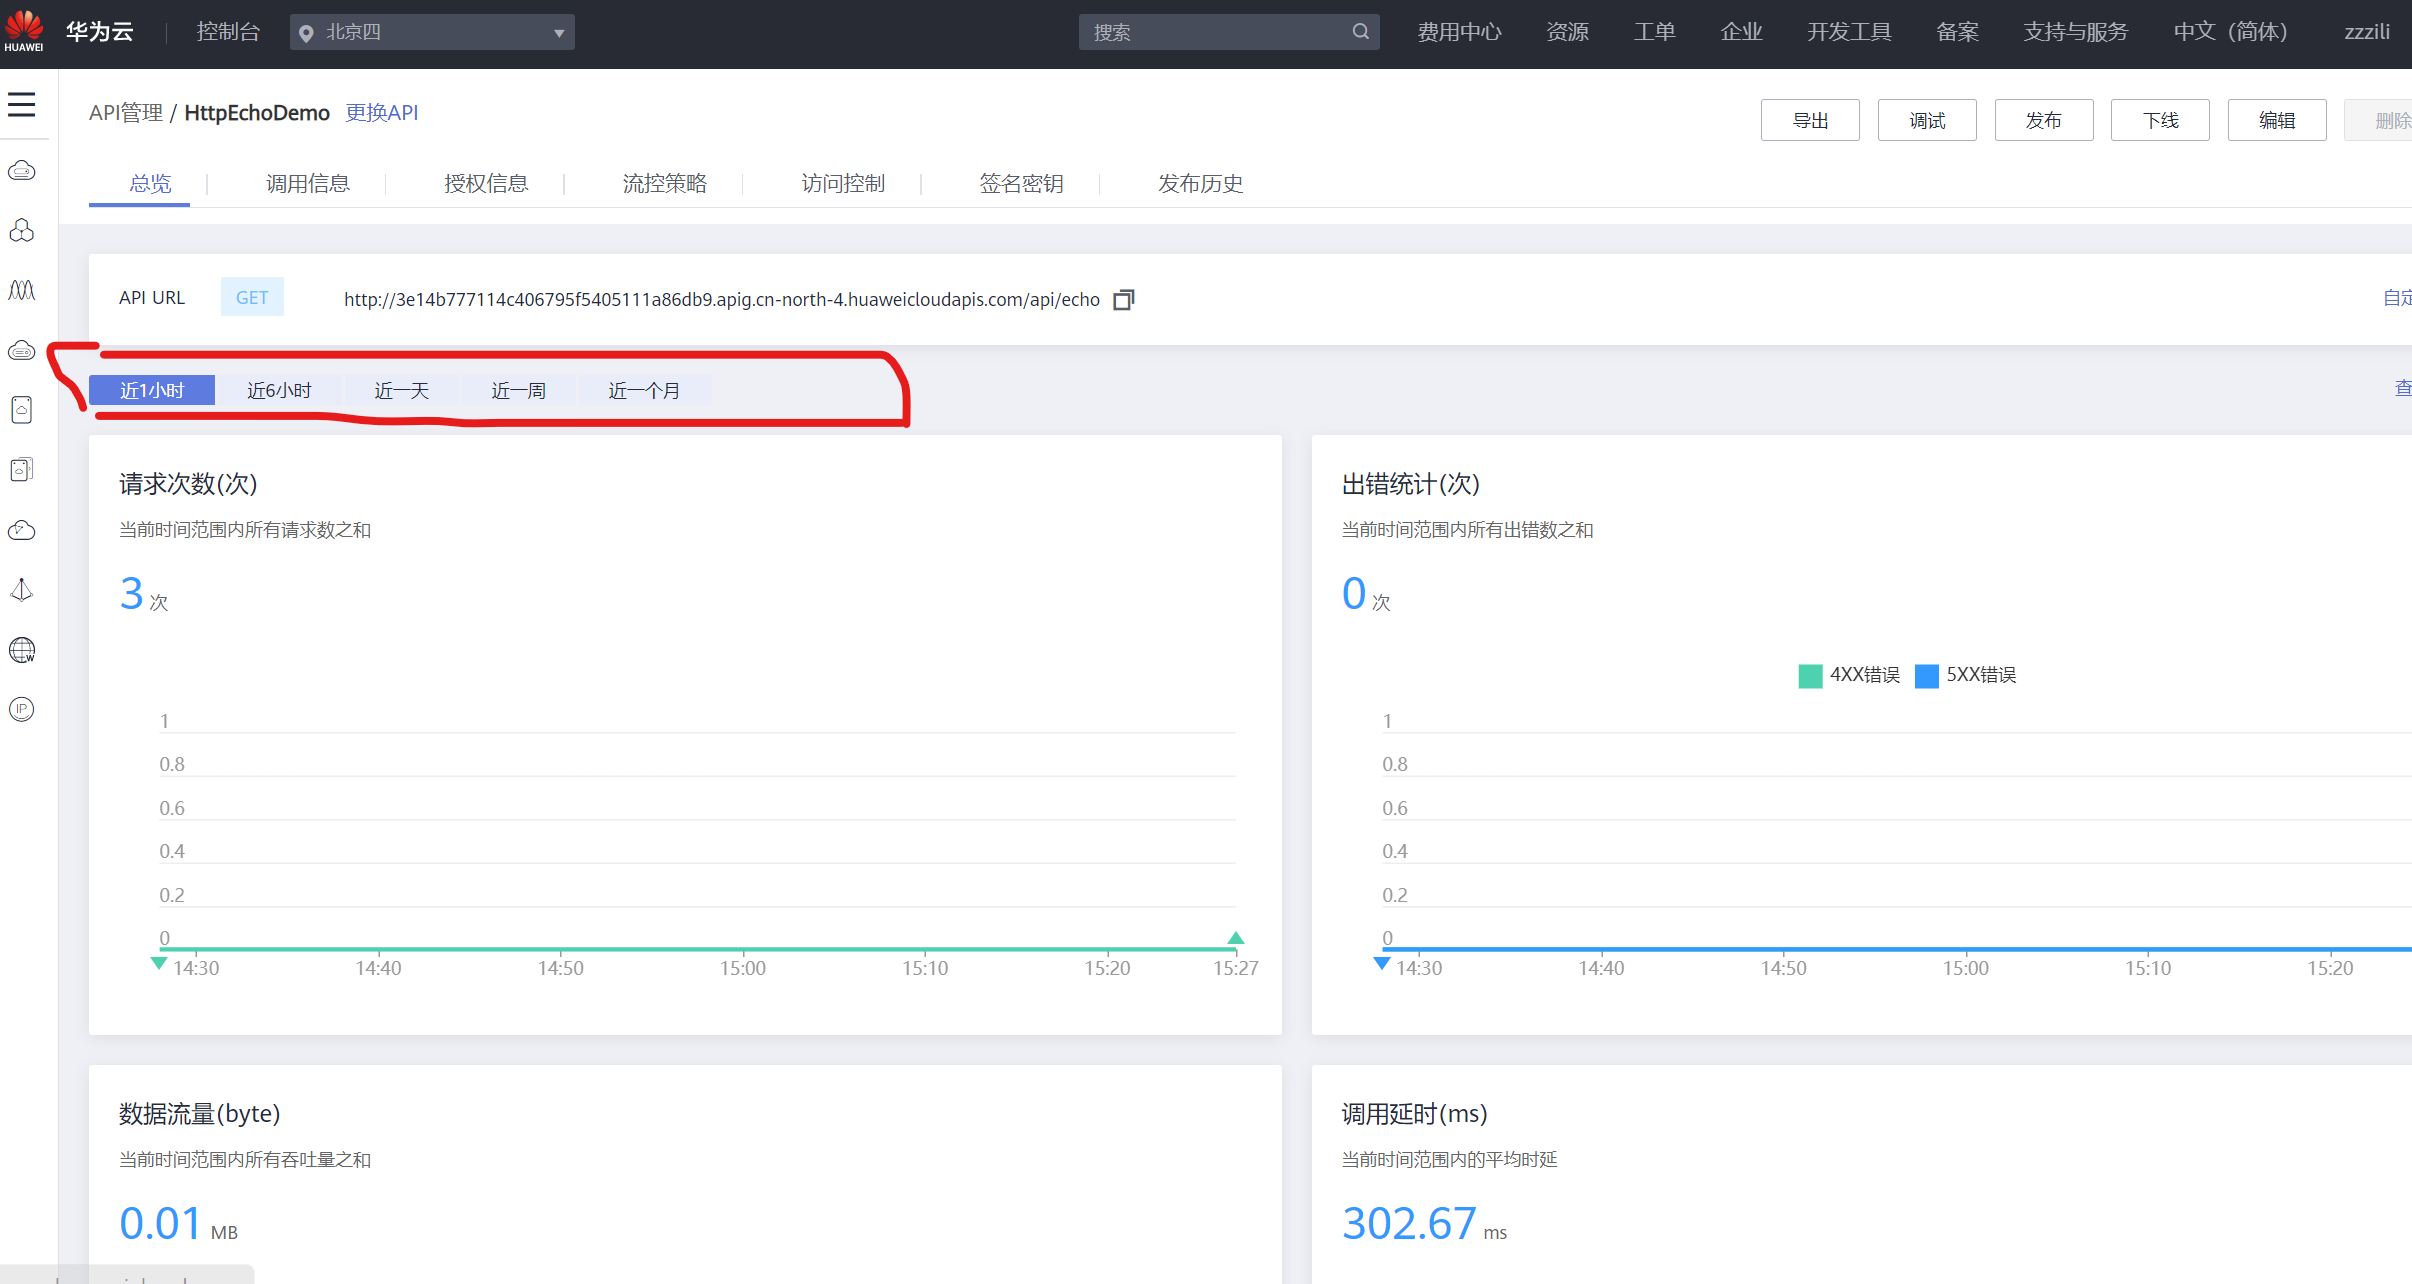Screen dimensions: 2412x1284
Task: Copy the API URL with the copy icon
Action: coord(1124,299)
